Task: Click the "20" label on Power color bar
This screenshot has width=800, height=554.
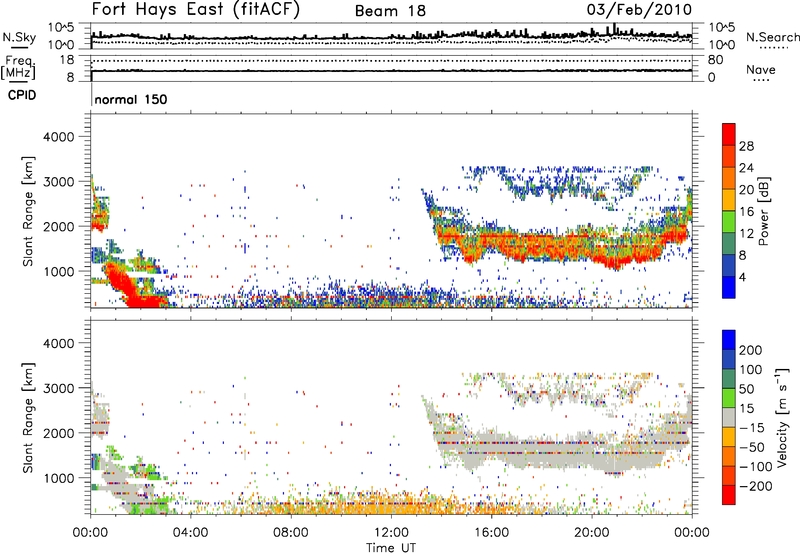Action: pyautogui.click(x=746, y=190)
